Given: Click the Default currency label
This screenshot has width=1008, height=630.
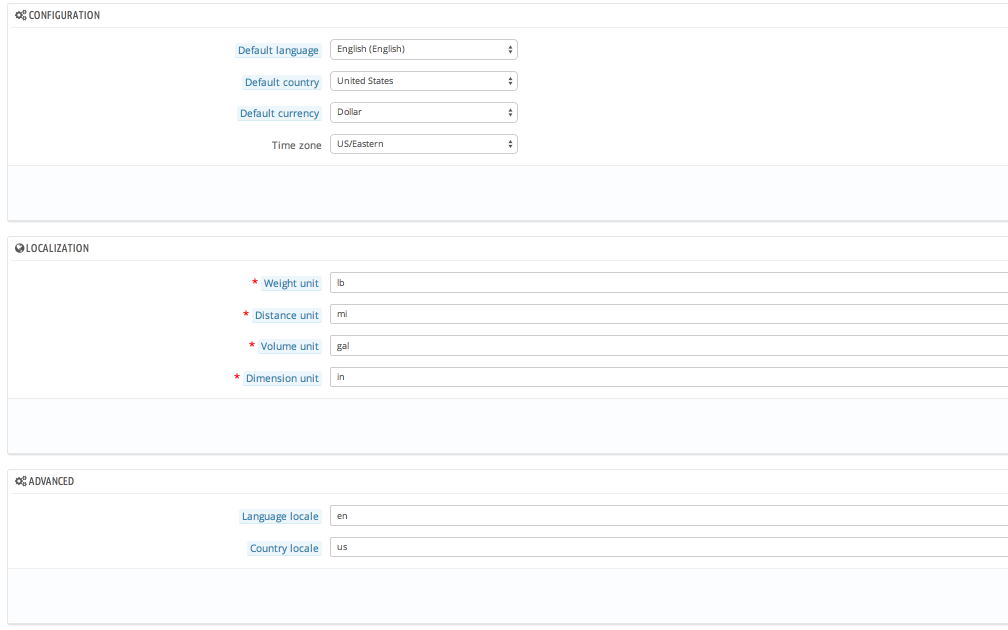Looking at the screenshot, I should 279,114.
